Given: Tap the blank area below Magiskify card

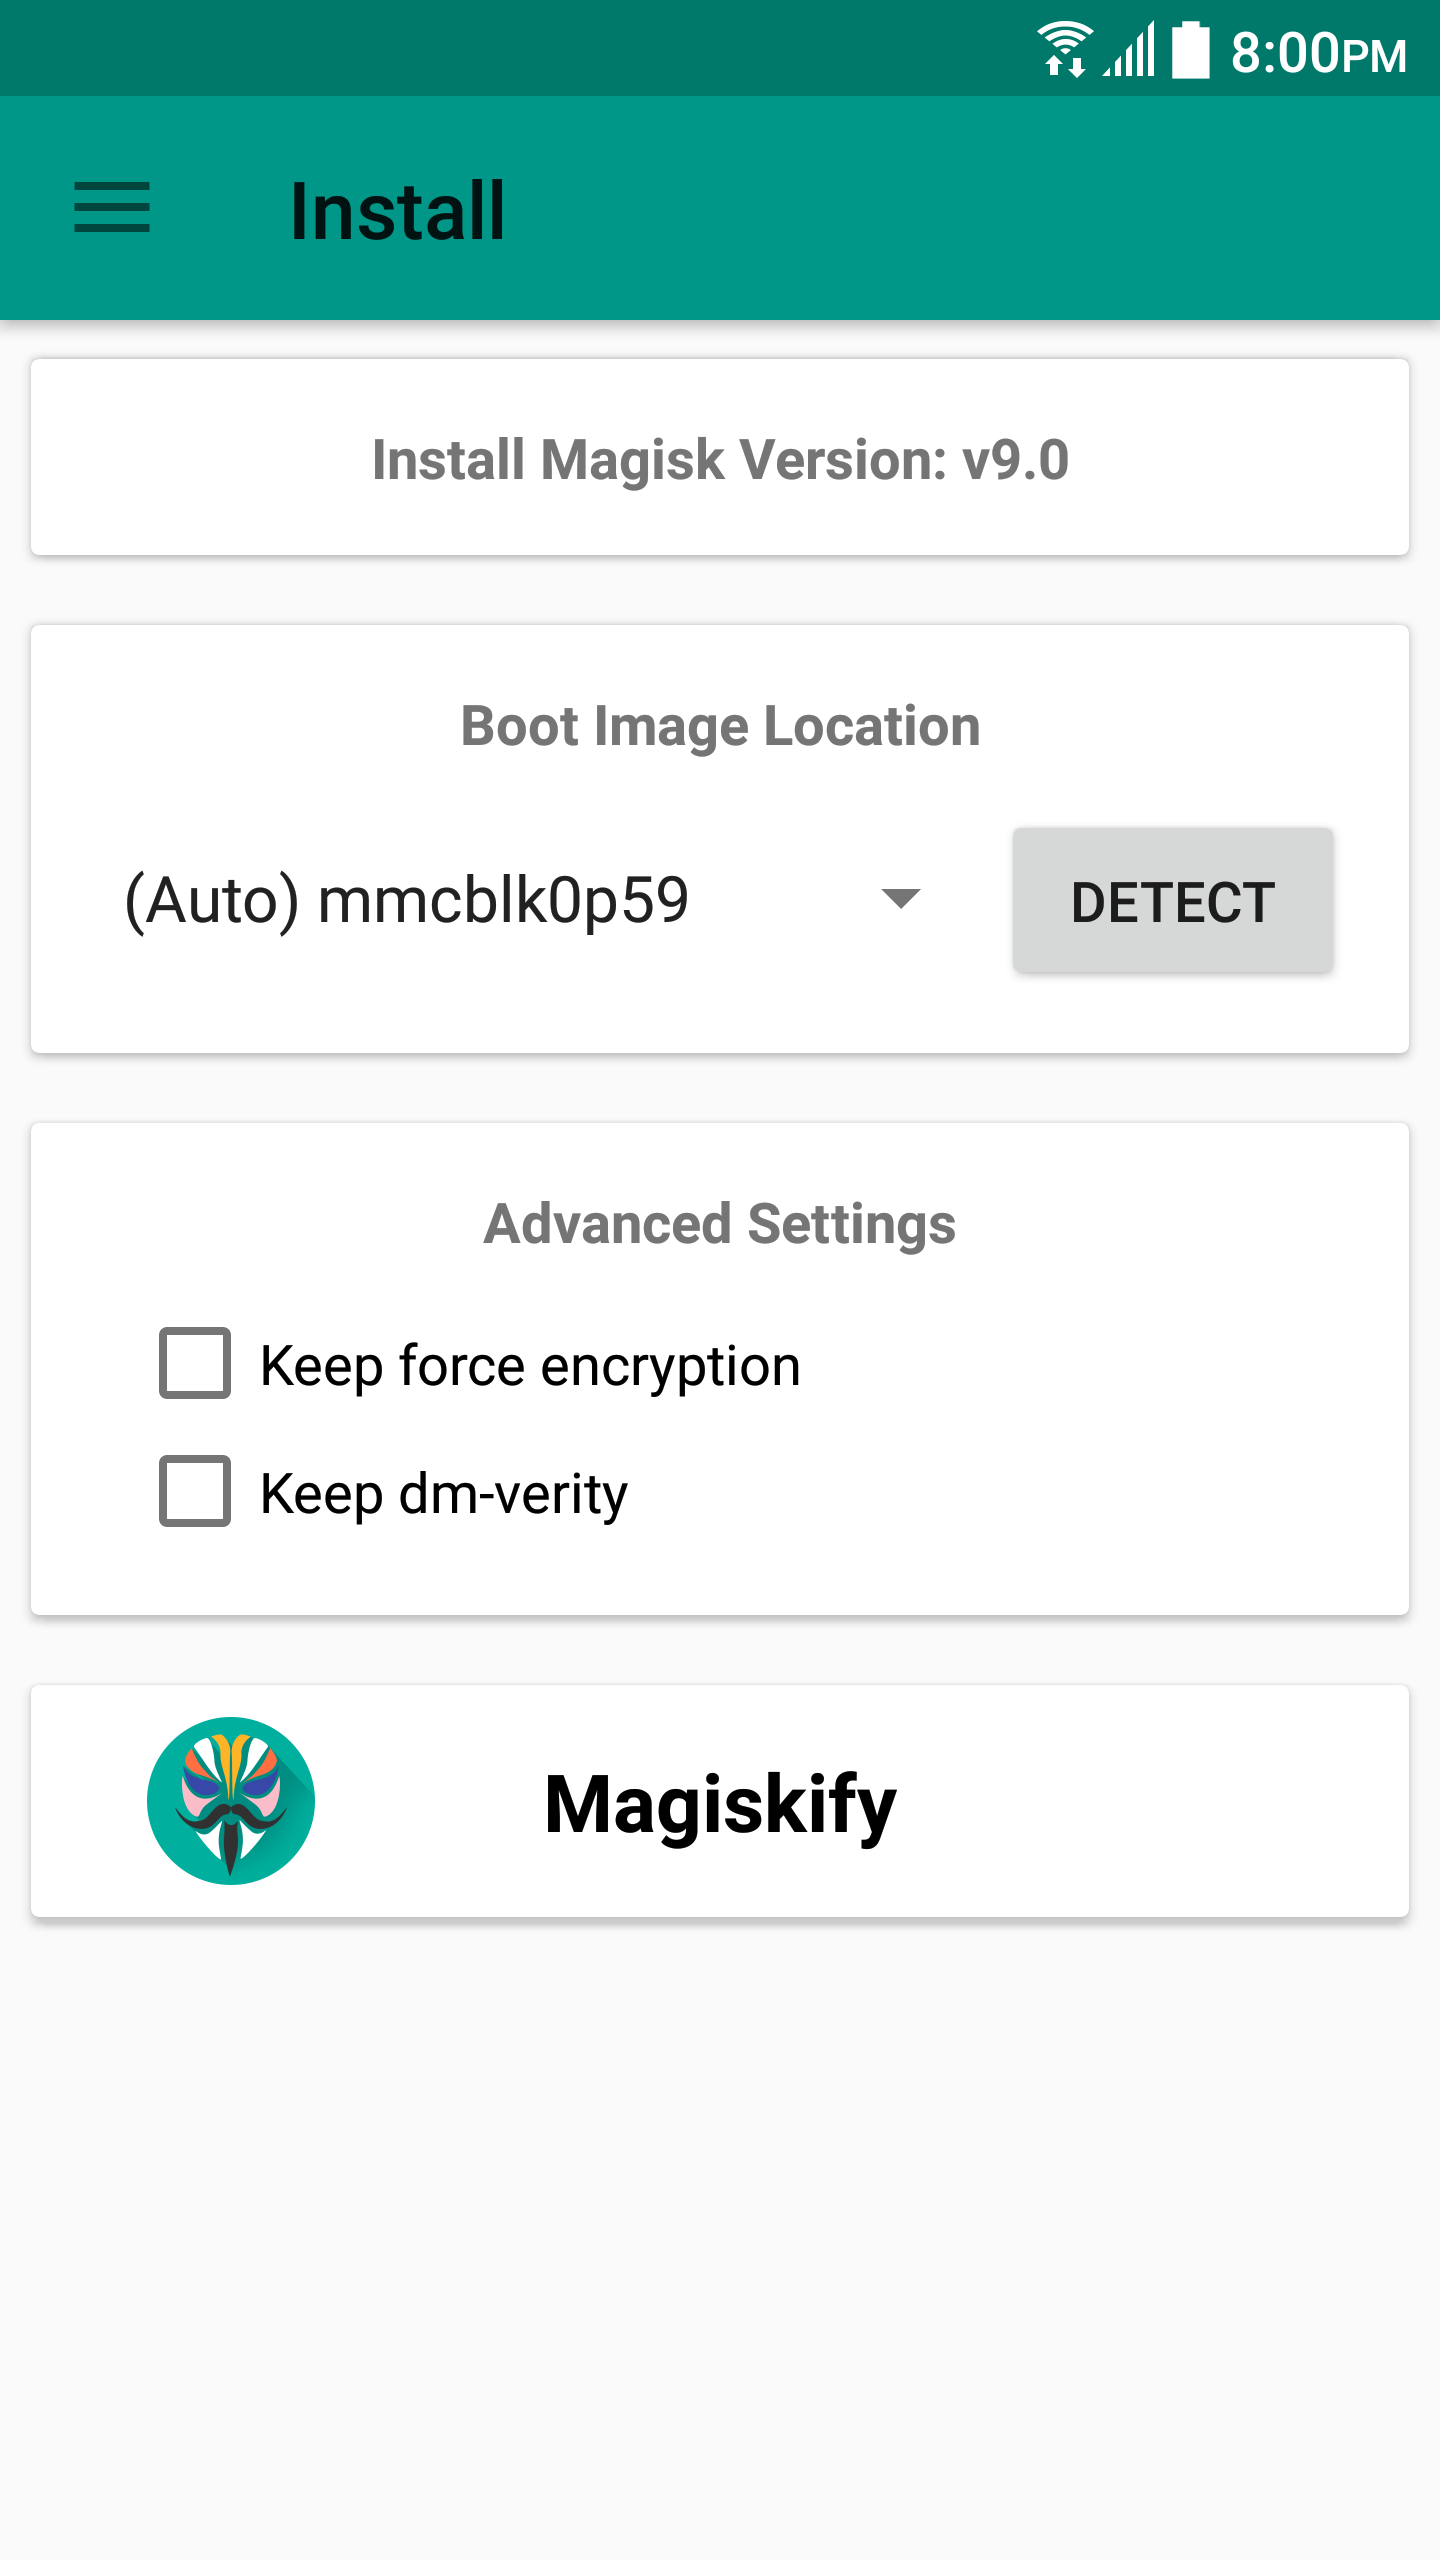Looking at the screenshot, I should coord(720,2250).
